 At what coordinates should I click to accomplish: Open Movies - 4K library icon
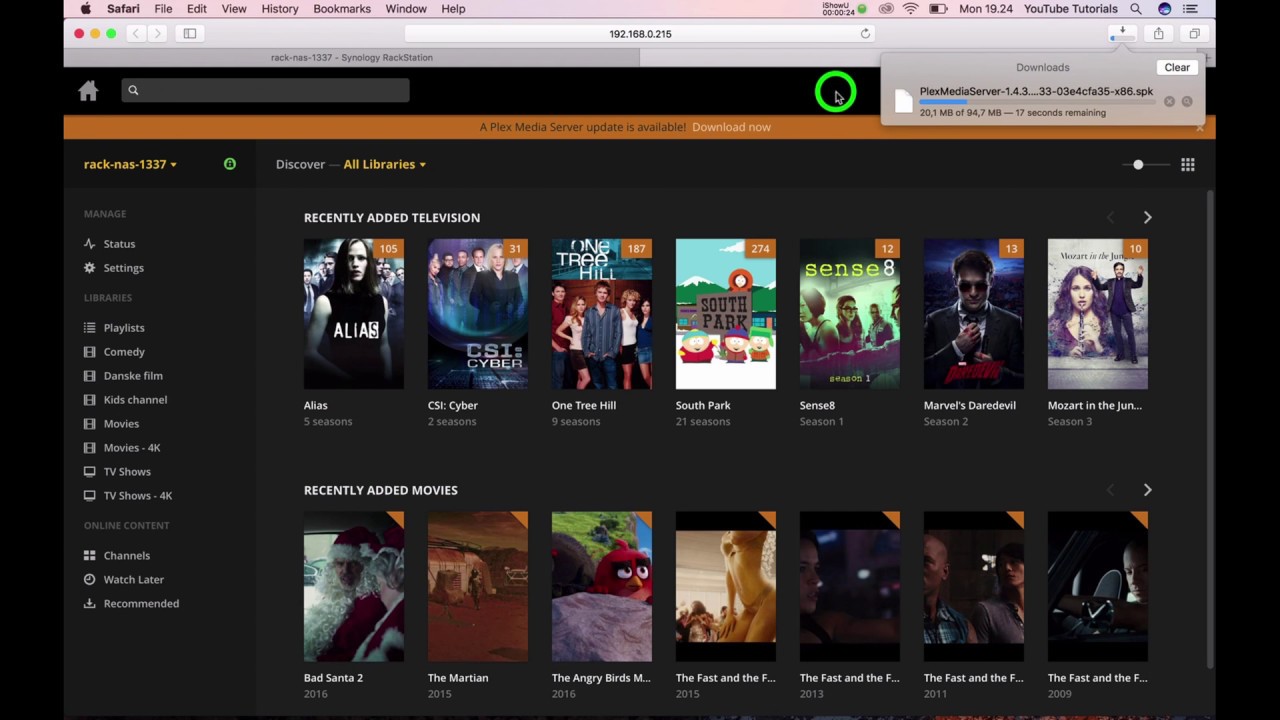click(x=90, y=448)
